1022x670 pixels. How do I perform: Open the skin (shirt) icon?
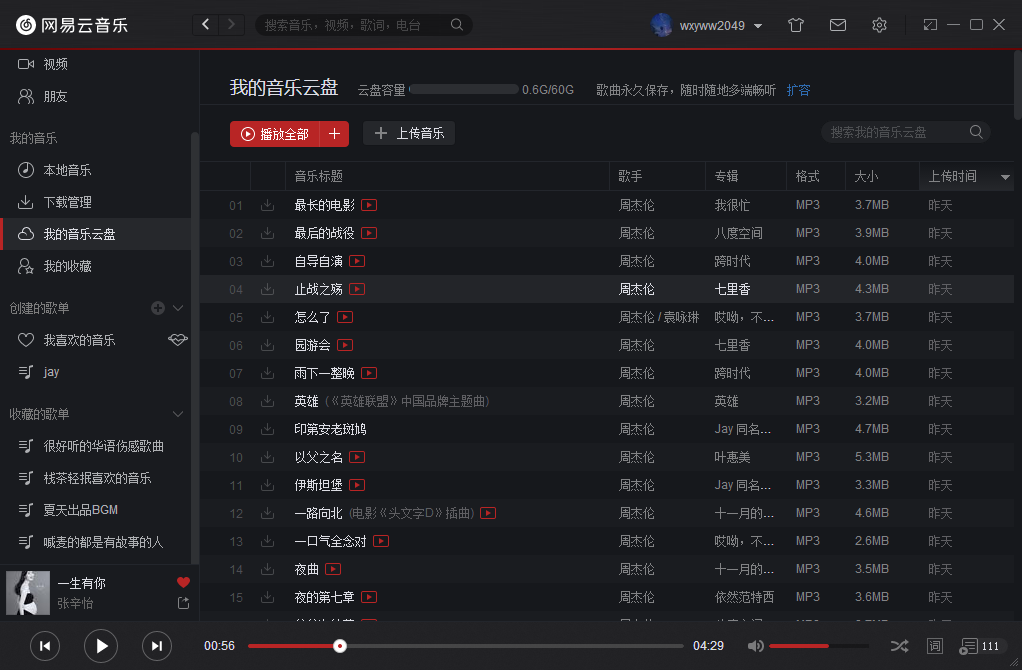795,25
